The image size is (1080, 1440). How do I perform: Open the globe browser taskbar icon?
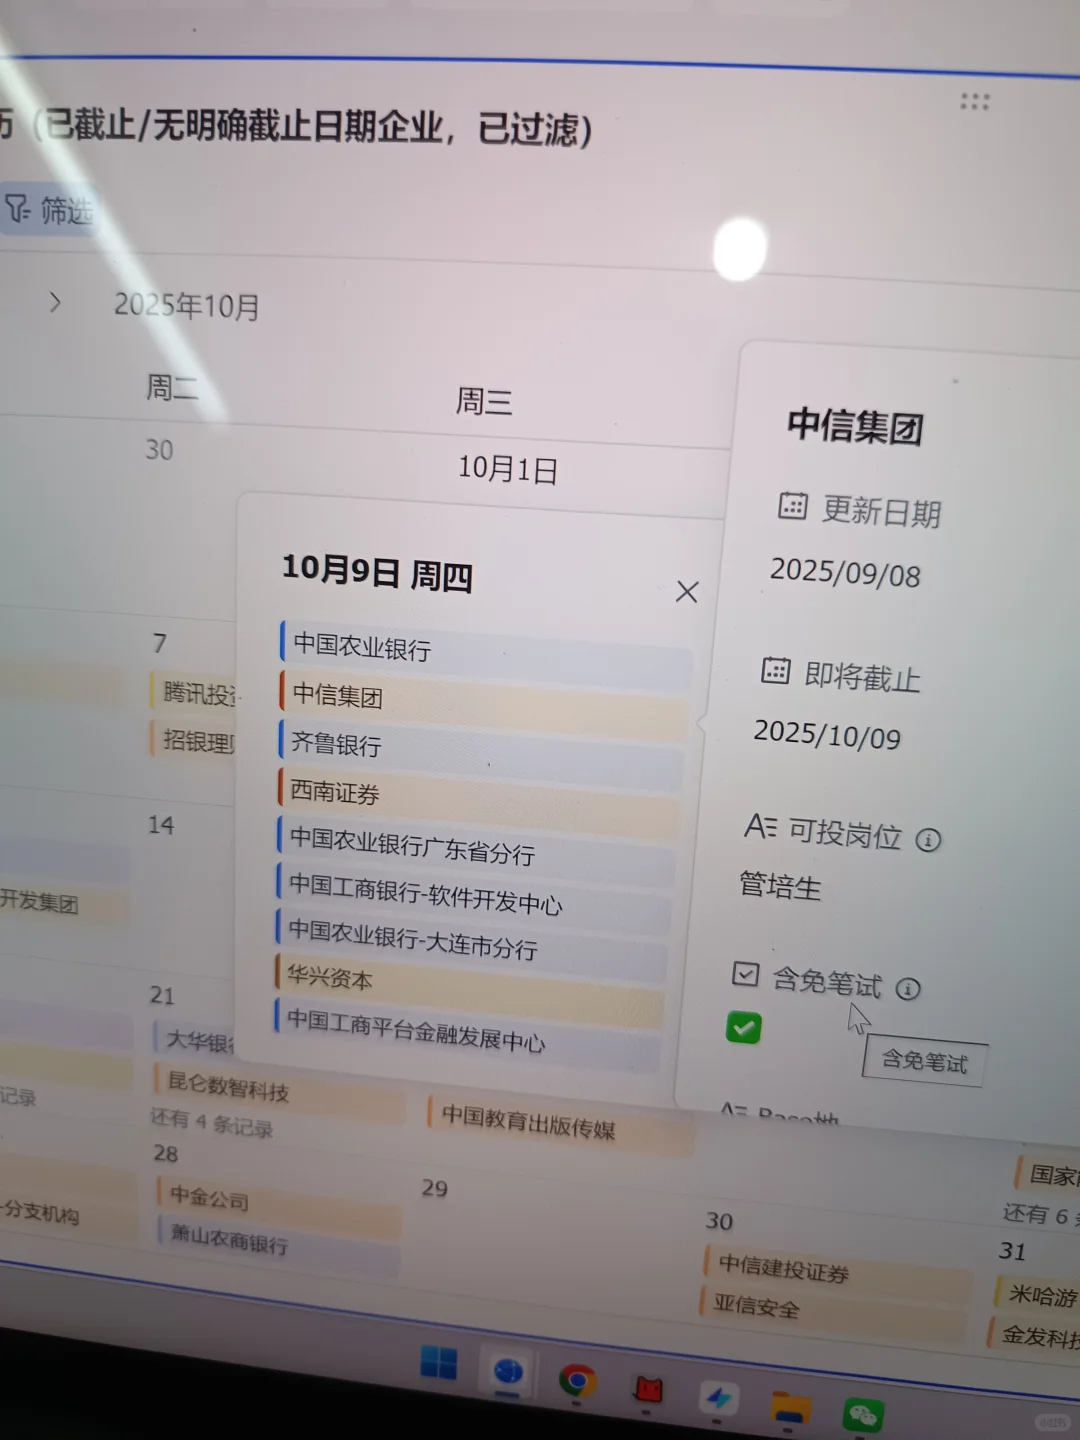(508, 1372)
